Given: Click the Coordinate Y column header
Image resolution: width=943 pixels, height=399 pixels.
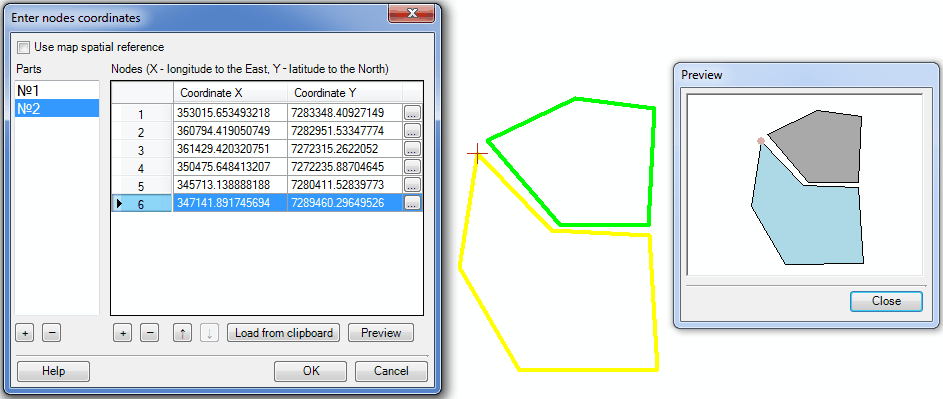Looking at the screenshot, I should (345, 93).
